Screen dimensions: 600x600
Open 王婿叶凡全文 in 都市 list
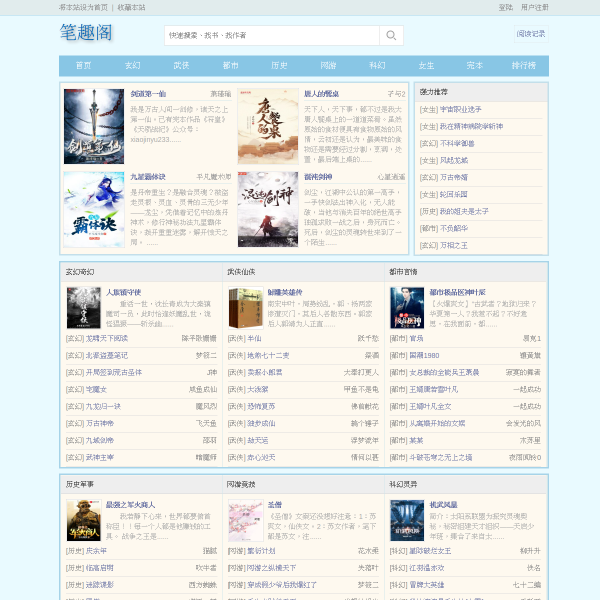(430, 406)
